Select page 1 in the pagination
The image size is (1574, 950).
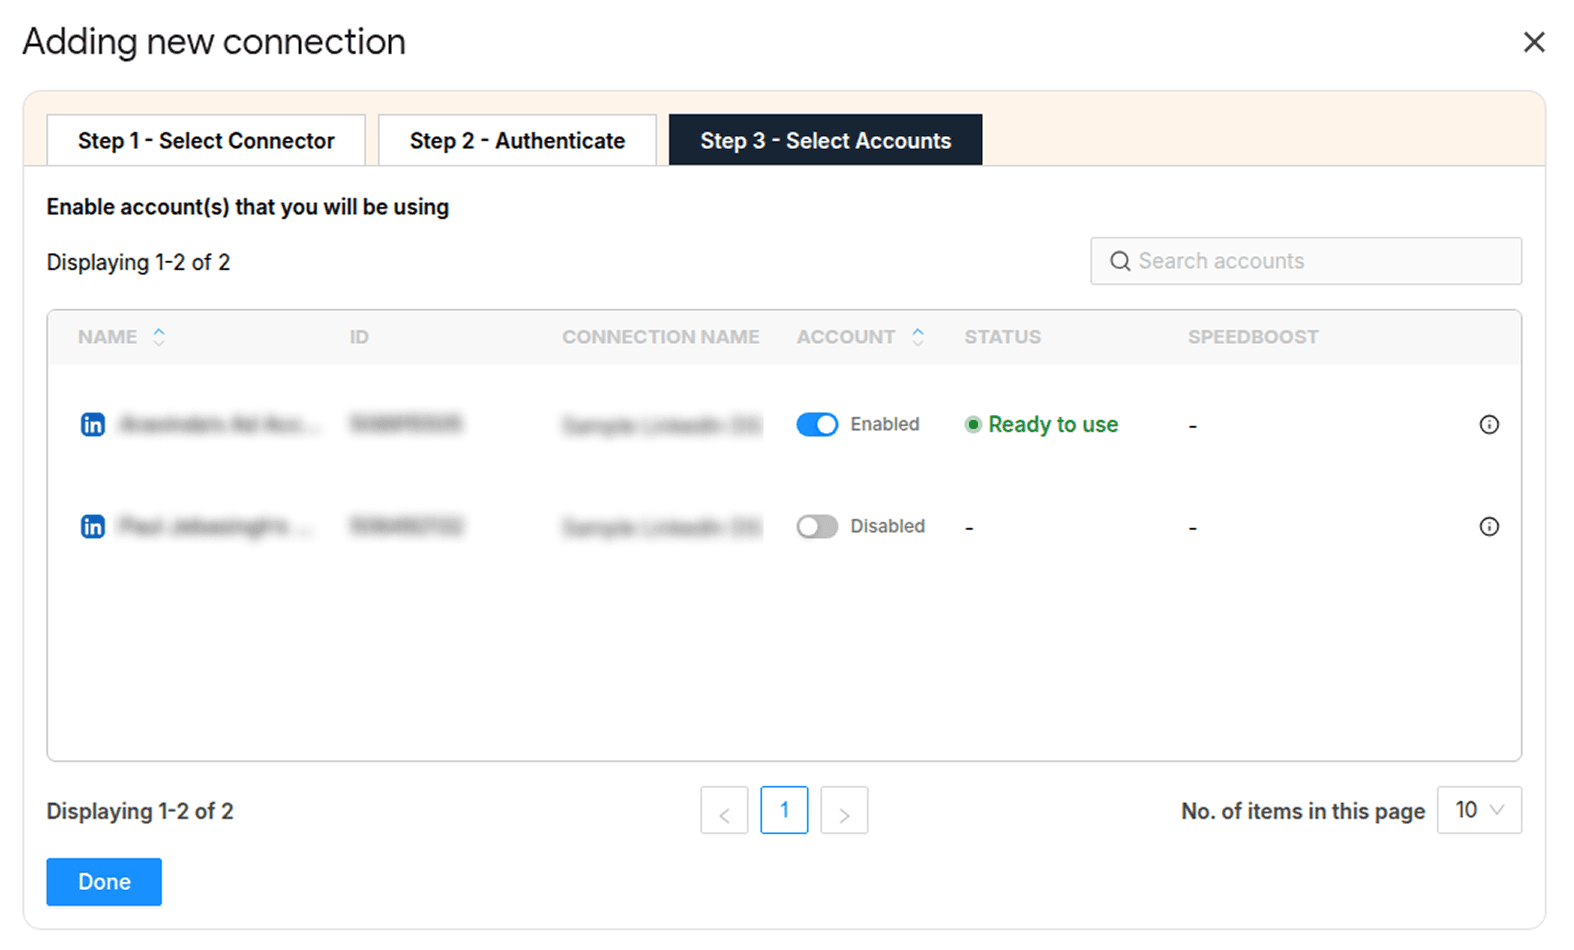coord(784,810)
